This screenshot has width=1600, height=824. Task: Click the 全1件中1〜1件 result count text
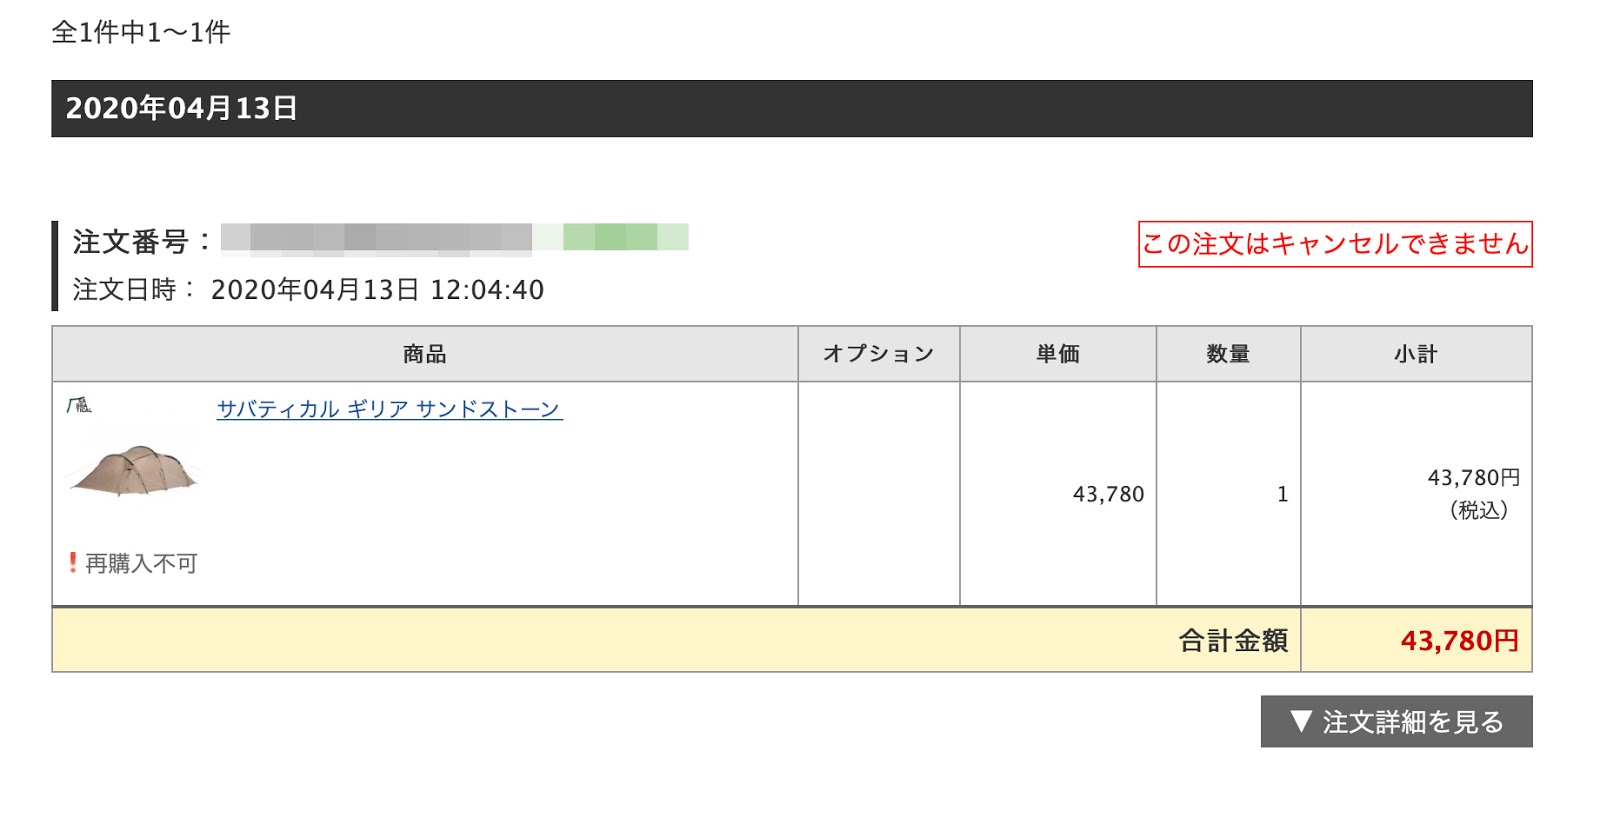coord(141,32)
